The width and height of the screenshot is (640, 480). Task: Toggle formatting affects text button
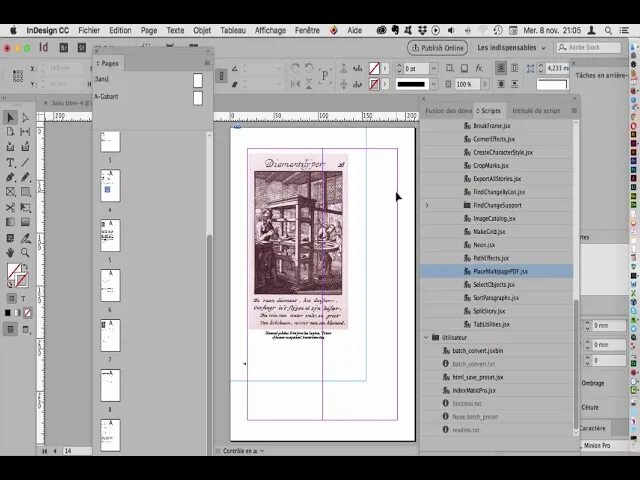(23, 298)
